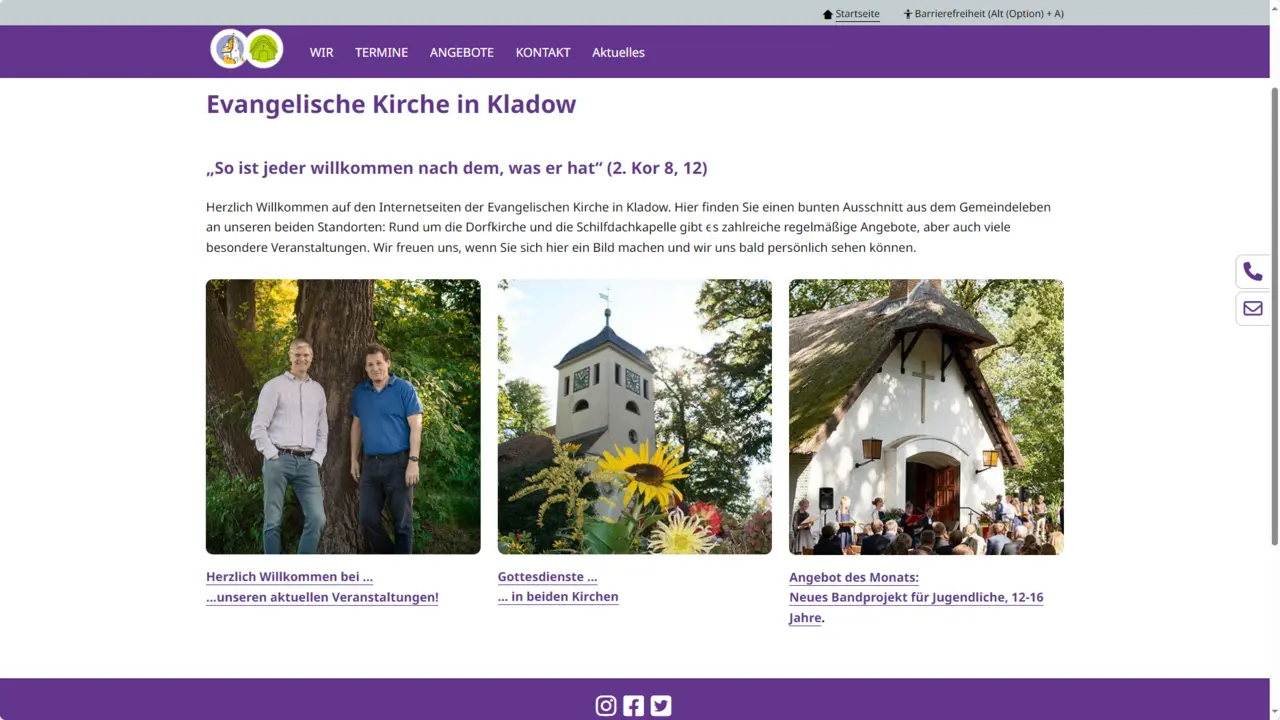Click the accessibility figure icon in top bar
Viewport: 1280px width, 720px height.
(908, 14)
